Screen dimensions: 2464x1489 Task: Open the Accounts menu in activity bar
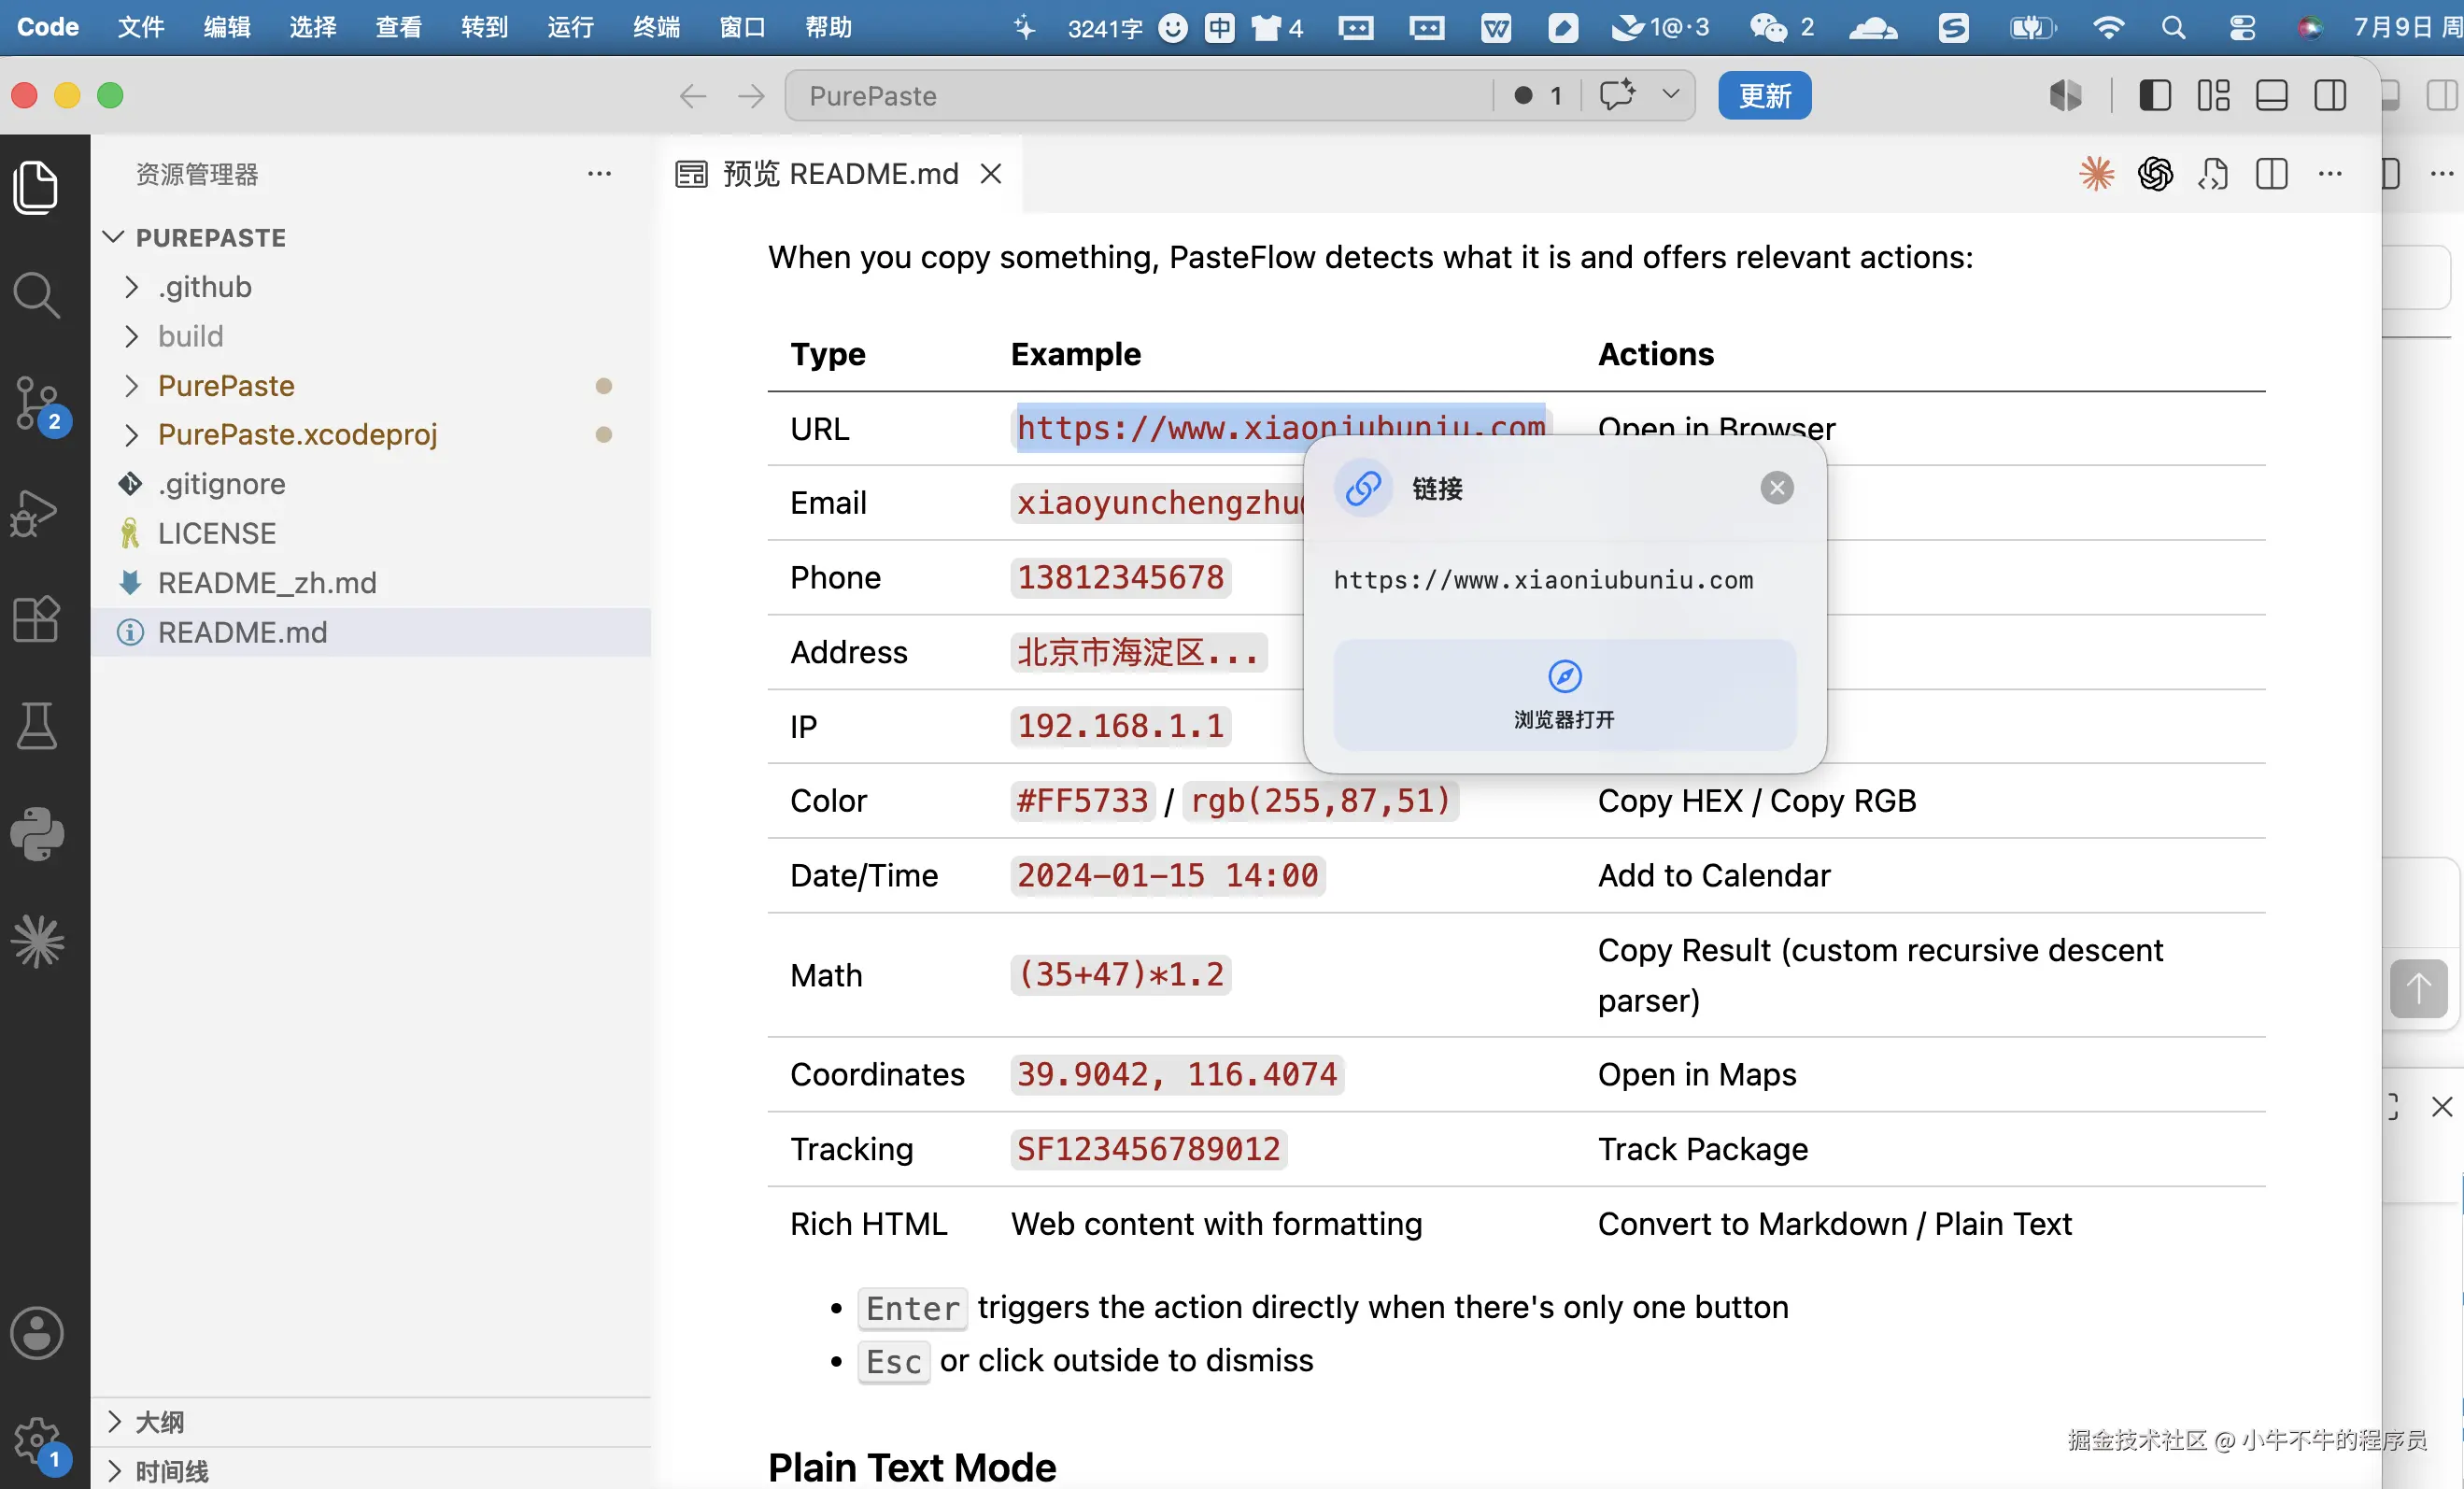37,1334
